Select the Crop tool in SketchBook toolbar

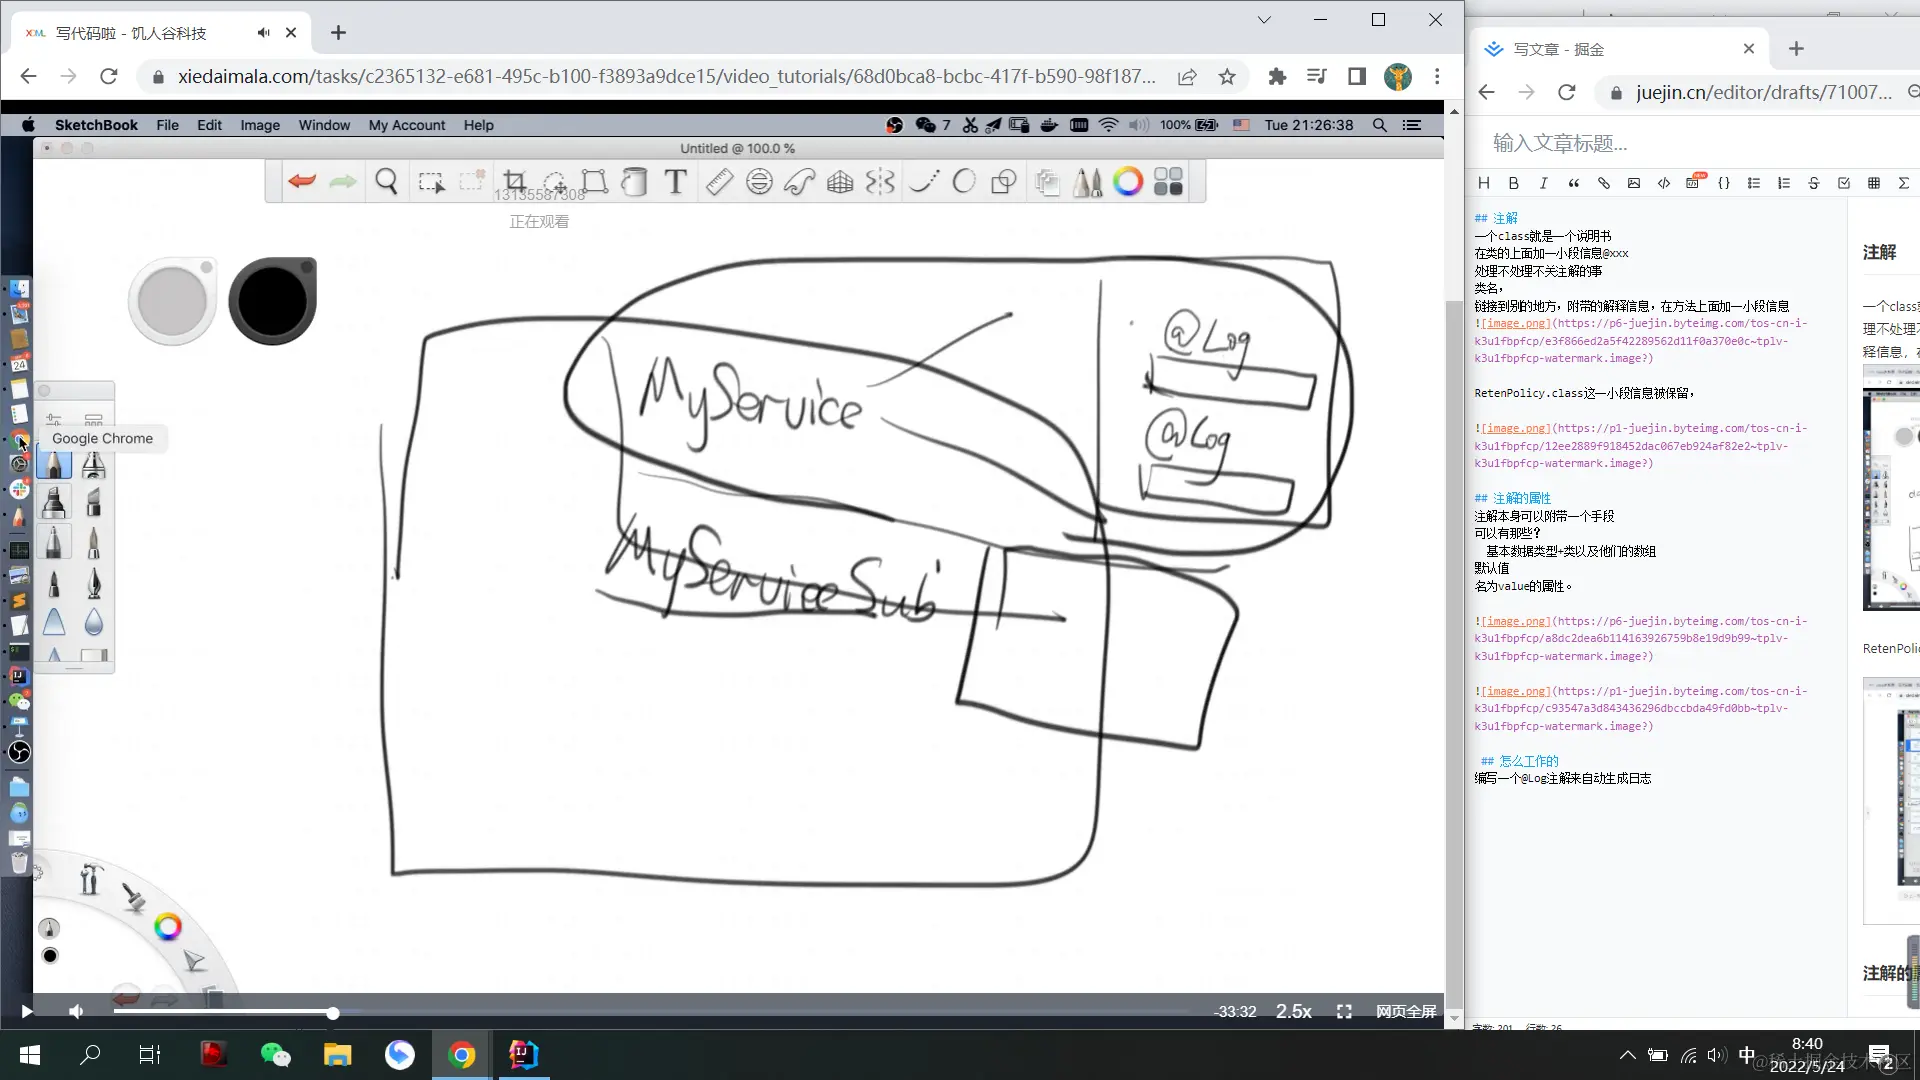[x=514, y=181]
